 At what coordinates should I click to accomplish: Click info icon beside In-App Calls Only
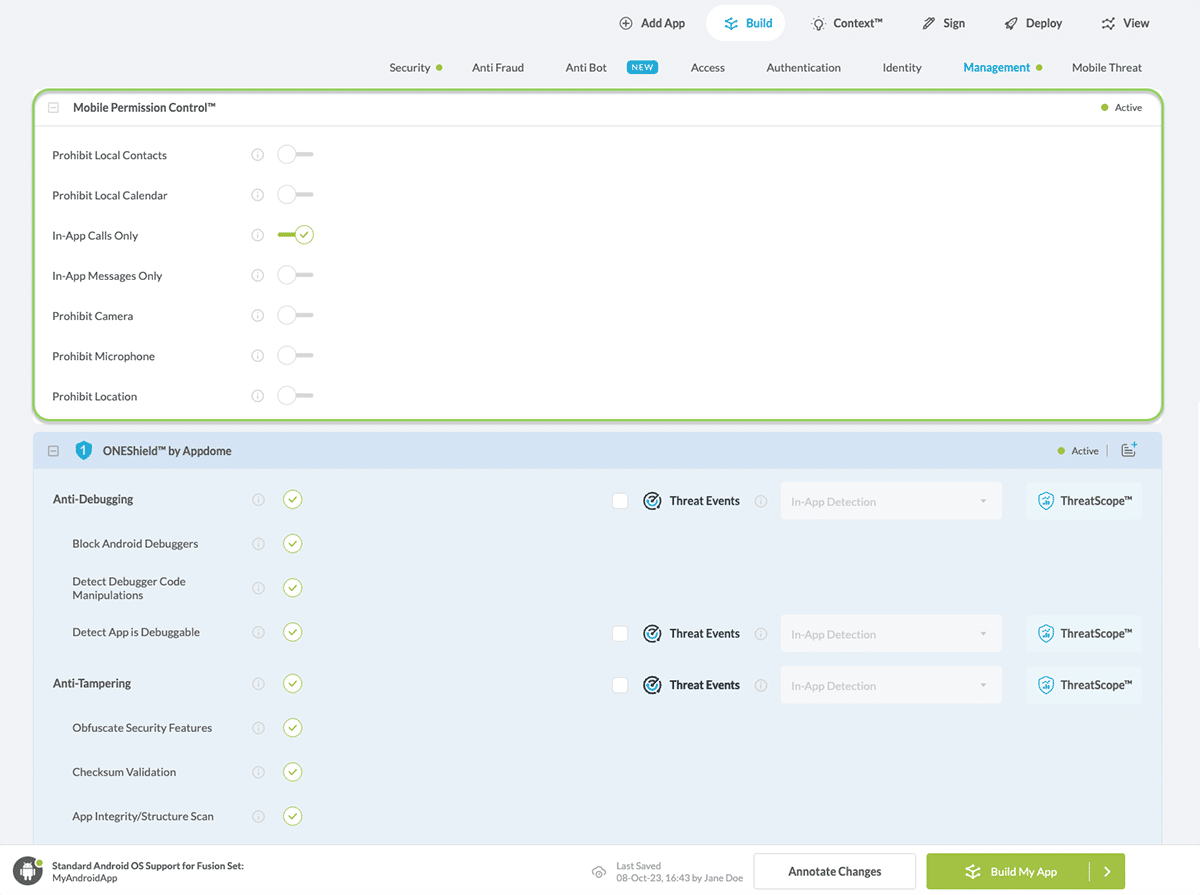[x=257, y=236]
